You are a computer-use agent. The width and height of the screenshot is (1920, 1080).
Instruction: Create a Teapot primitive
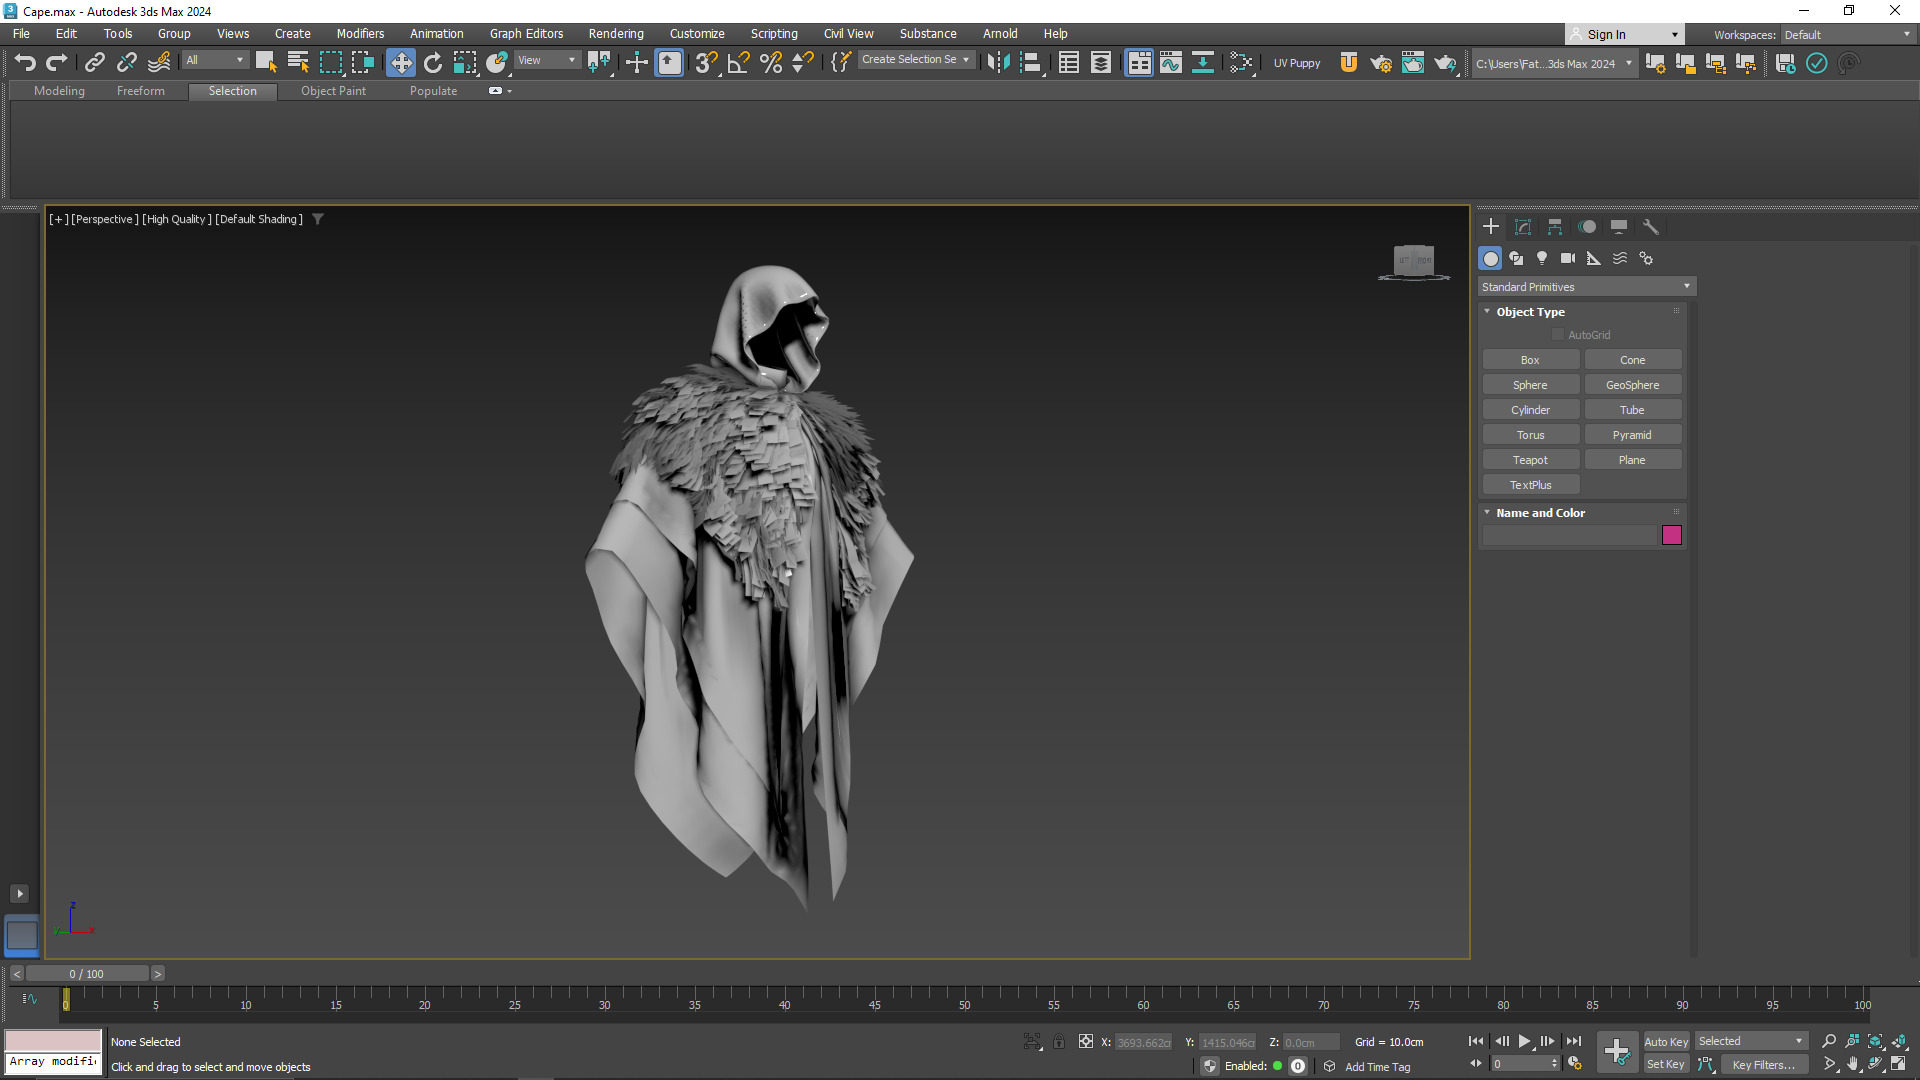[1530, 460]
